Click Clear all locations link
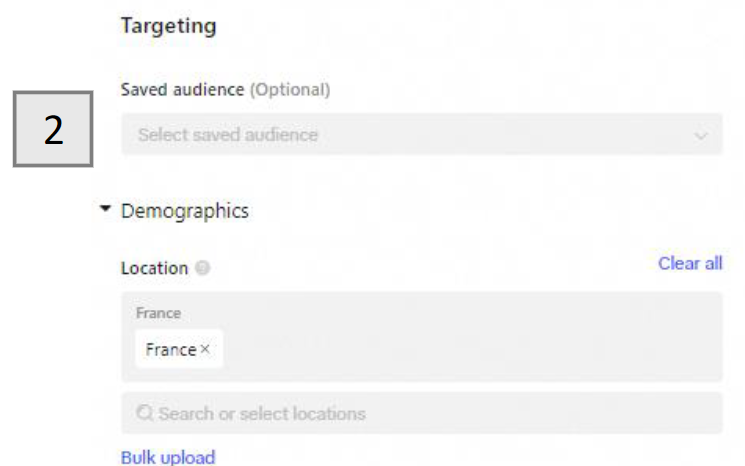 690,264
